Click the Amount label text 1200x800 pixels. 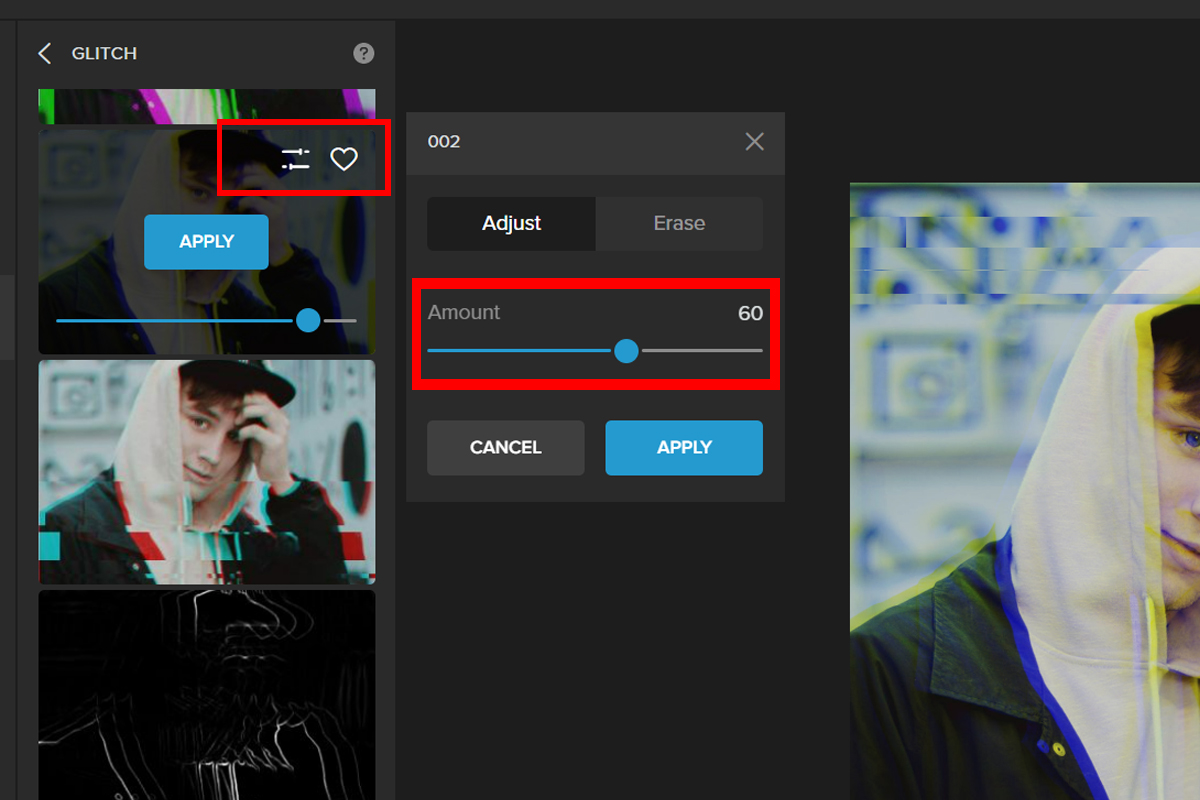464,313
